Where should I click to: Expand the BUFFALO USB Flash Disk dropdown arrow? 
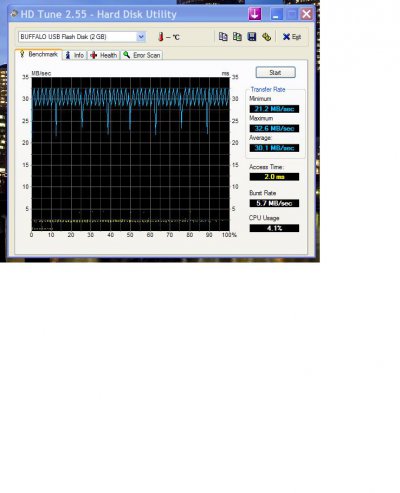pyautogui.click(x=141, y=37)
